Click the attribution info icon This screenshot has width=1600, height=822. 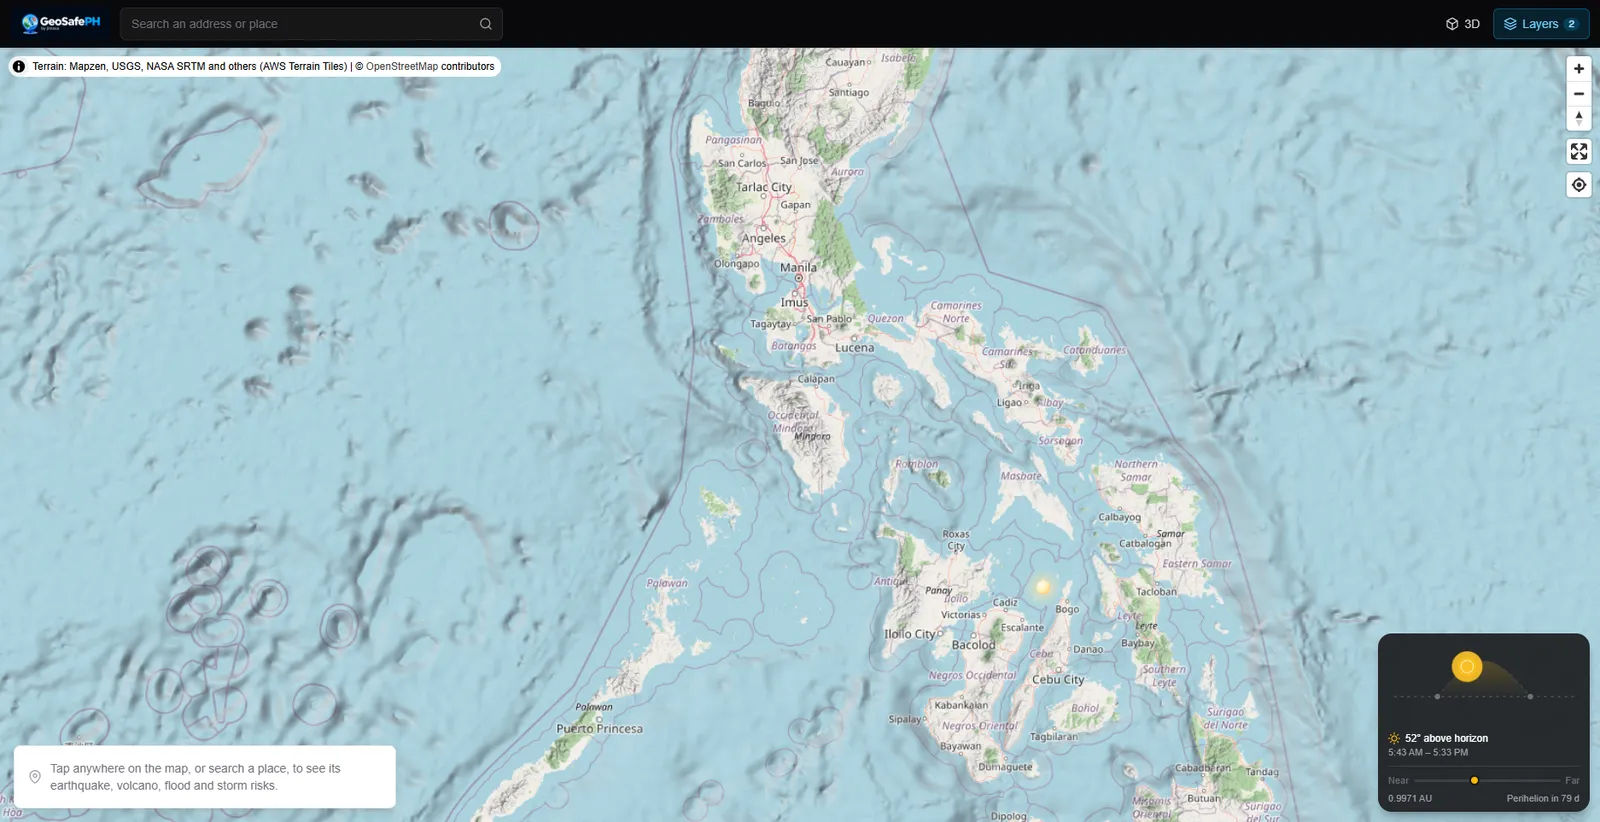[19, 67]
